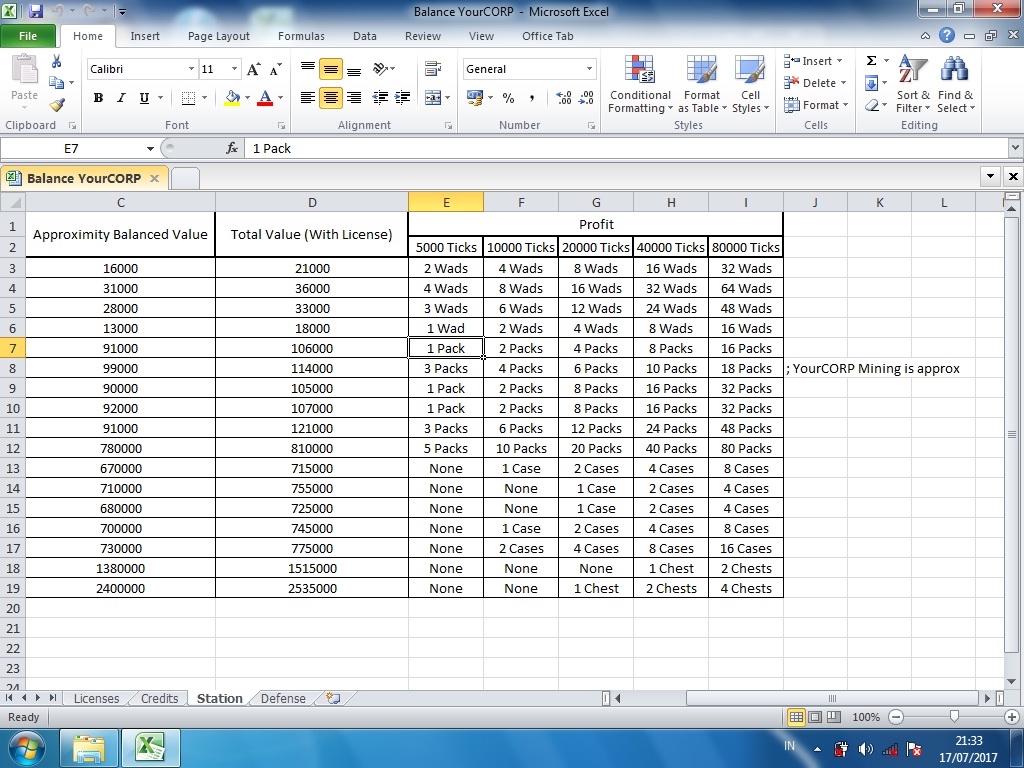Click the Delete cells button
Viewport: 1024px width, 768px height.
pyautogui.click(x=815, y=83)
